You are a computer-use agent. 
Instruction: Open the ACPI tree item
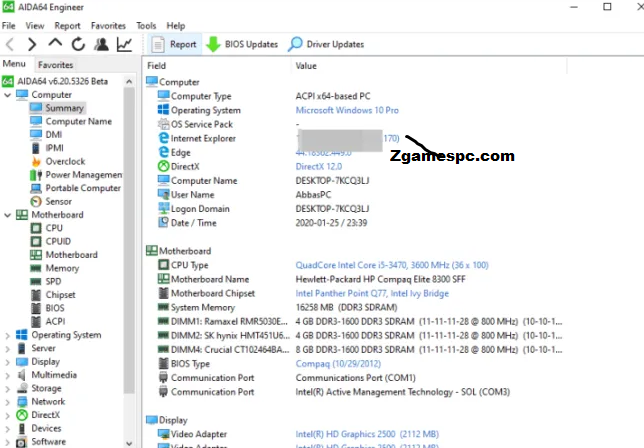point(48,322)
